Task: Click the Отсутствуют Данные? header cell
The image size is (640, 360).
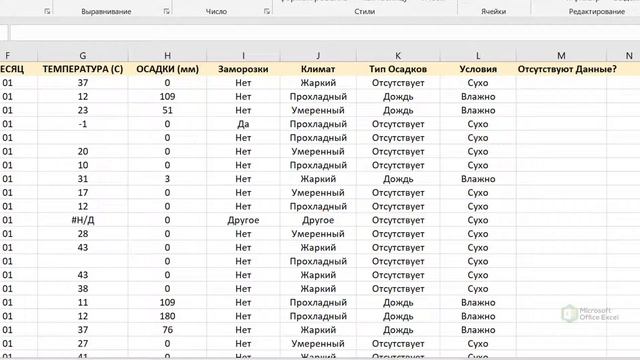Action: point(567,69)
